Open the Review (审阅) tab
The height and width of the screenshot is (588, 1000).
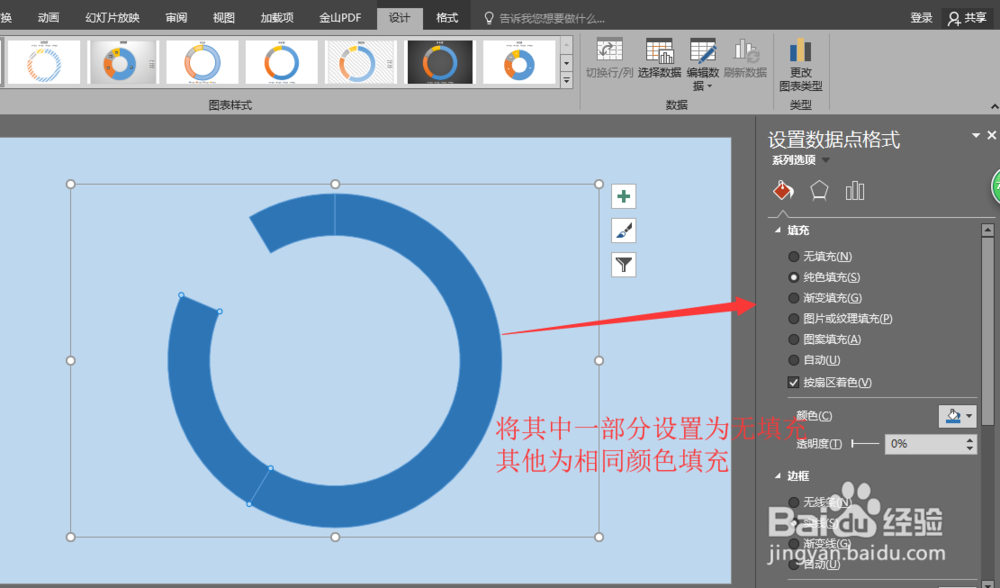(177, 18)
